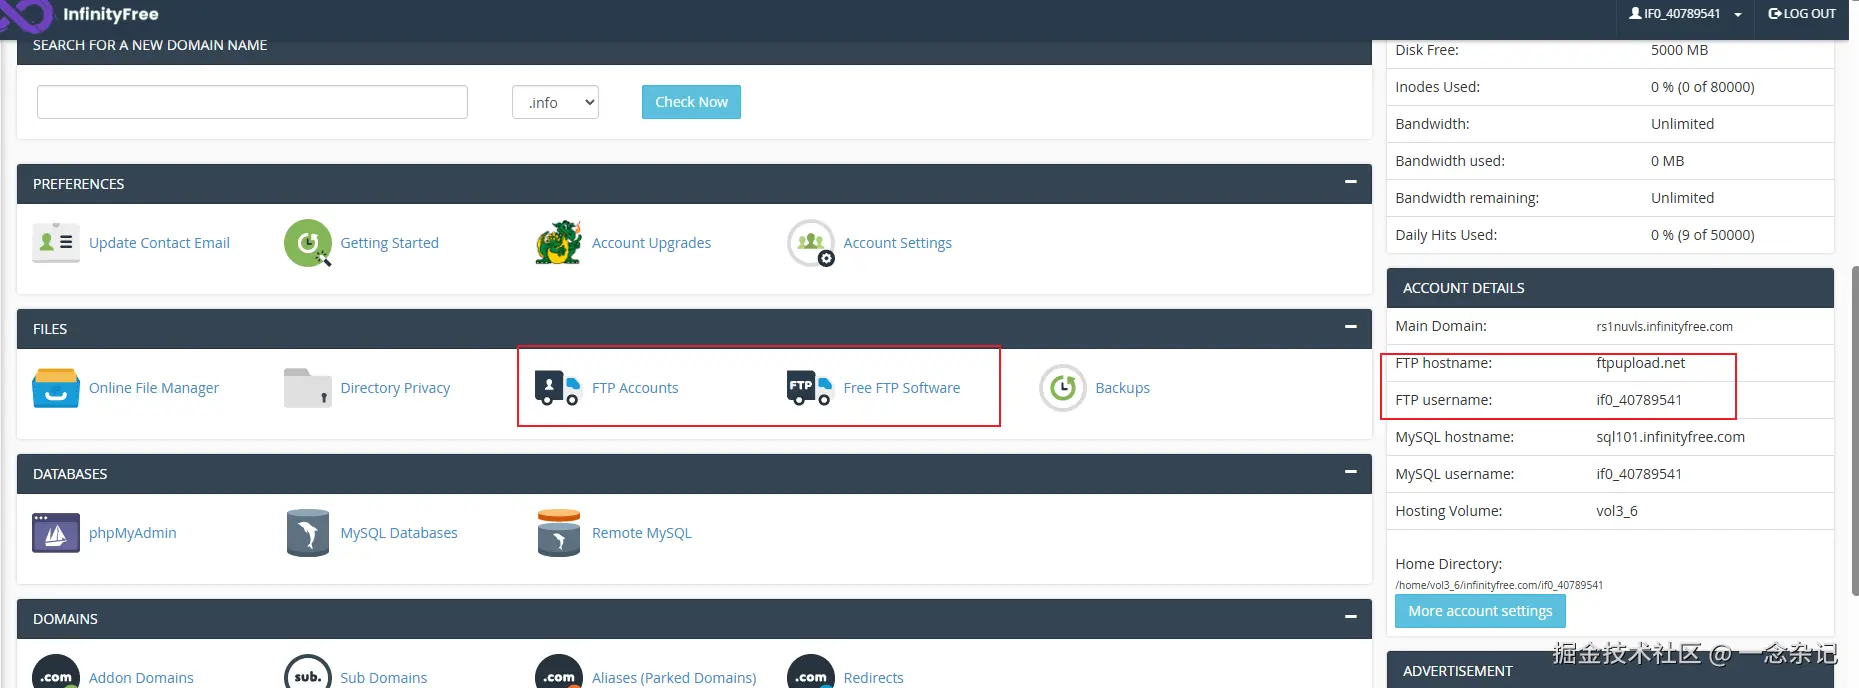Click the page vertical scrollbar
Screen dimensions: 1859x688
pos(1854,430)
